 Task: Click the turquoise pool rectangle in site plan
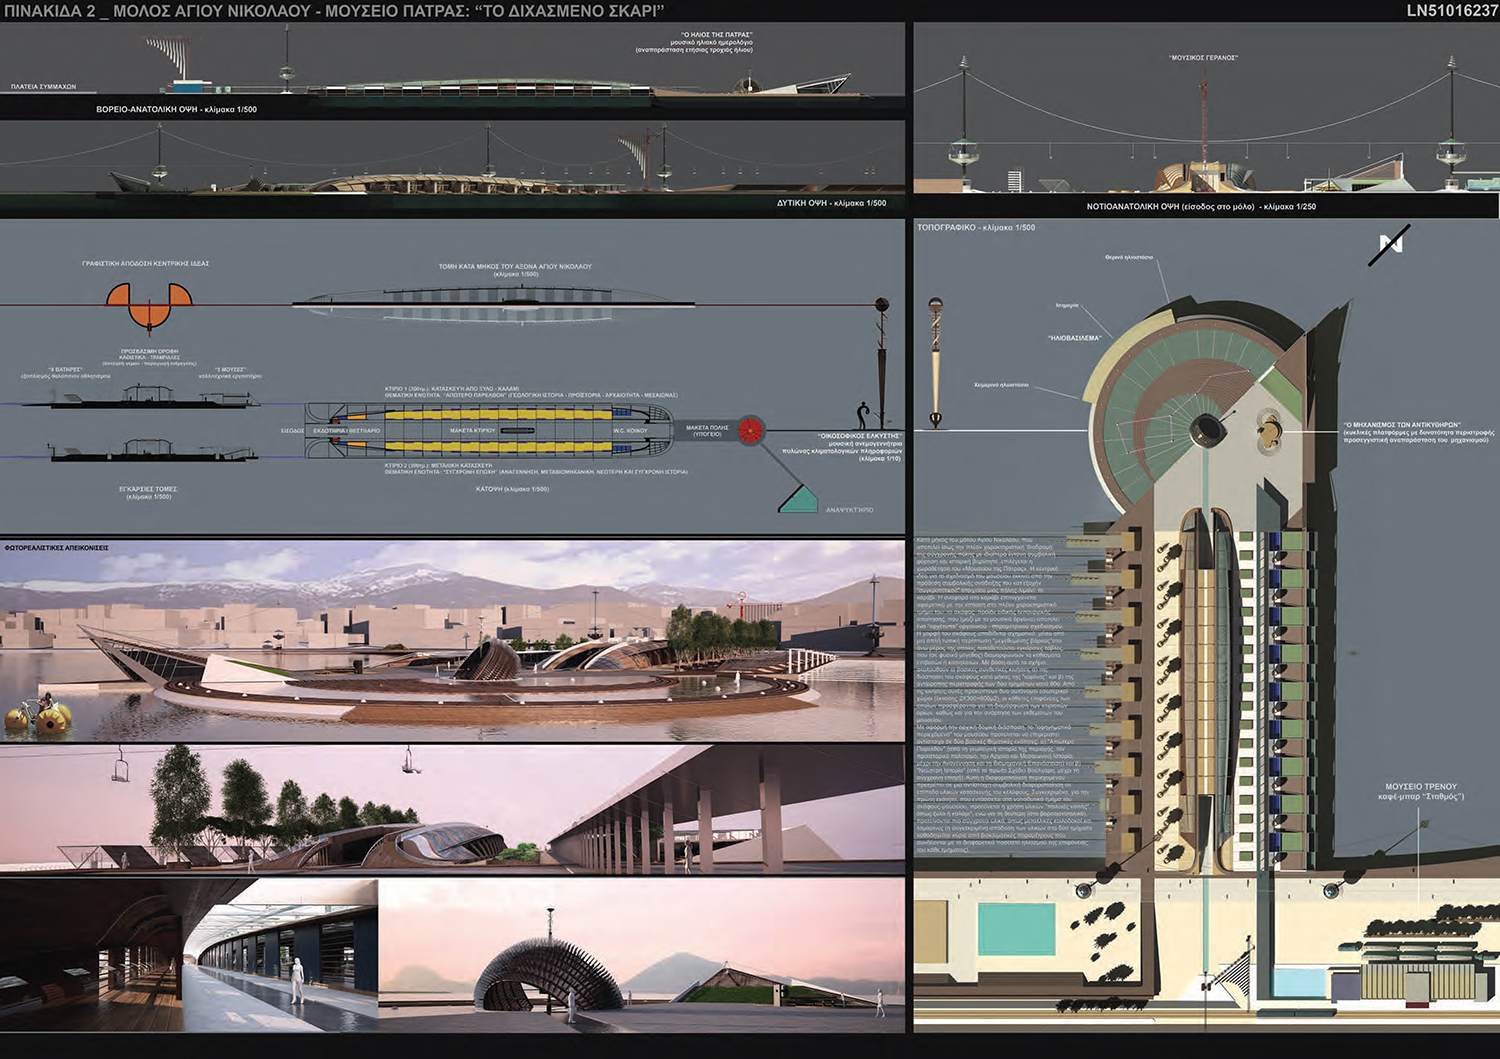click(1014, 931)
